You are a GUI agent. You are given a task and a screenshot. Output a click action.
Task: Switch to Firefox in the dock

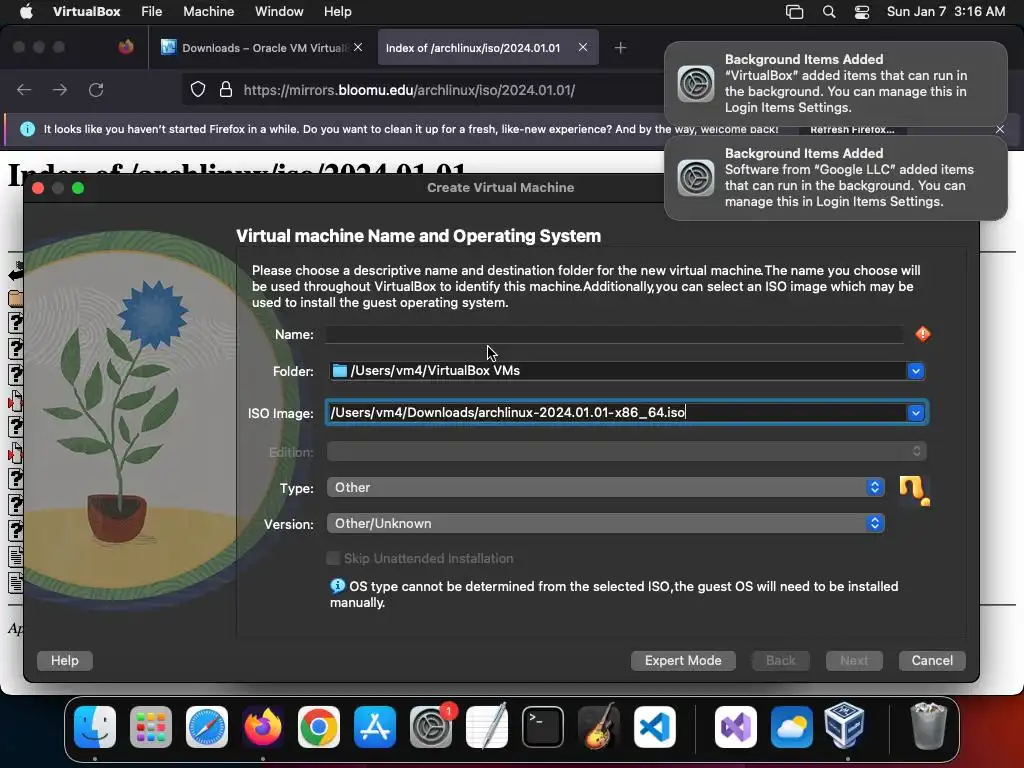coord(263,727)
